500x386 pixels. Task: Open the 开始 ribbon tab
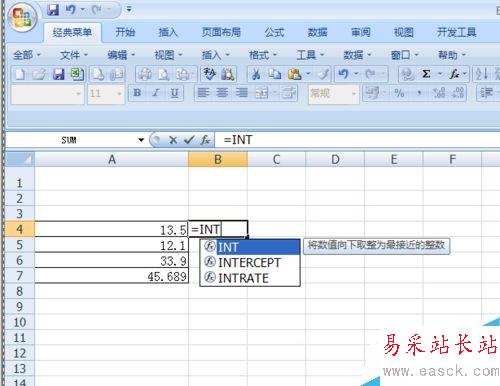tap(125, 32)
